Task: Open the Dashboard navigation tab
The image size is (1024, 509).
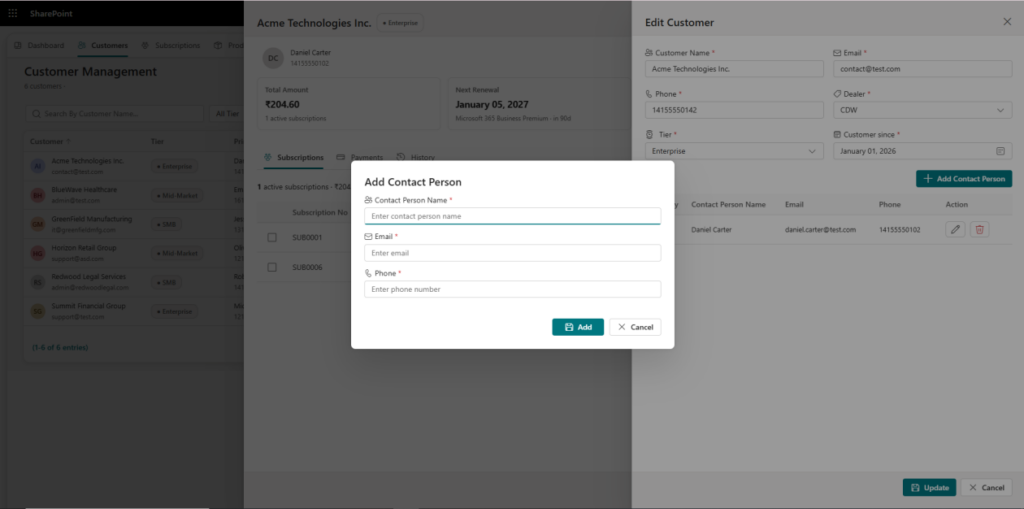Action: click(x=39, y=46)
